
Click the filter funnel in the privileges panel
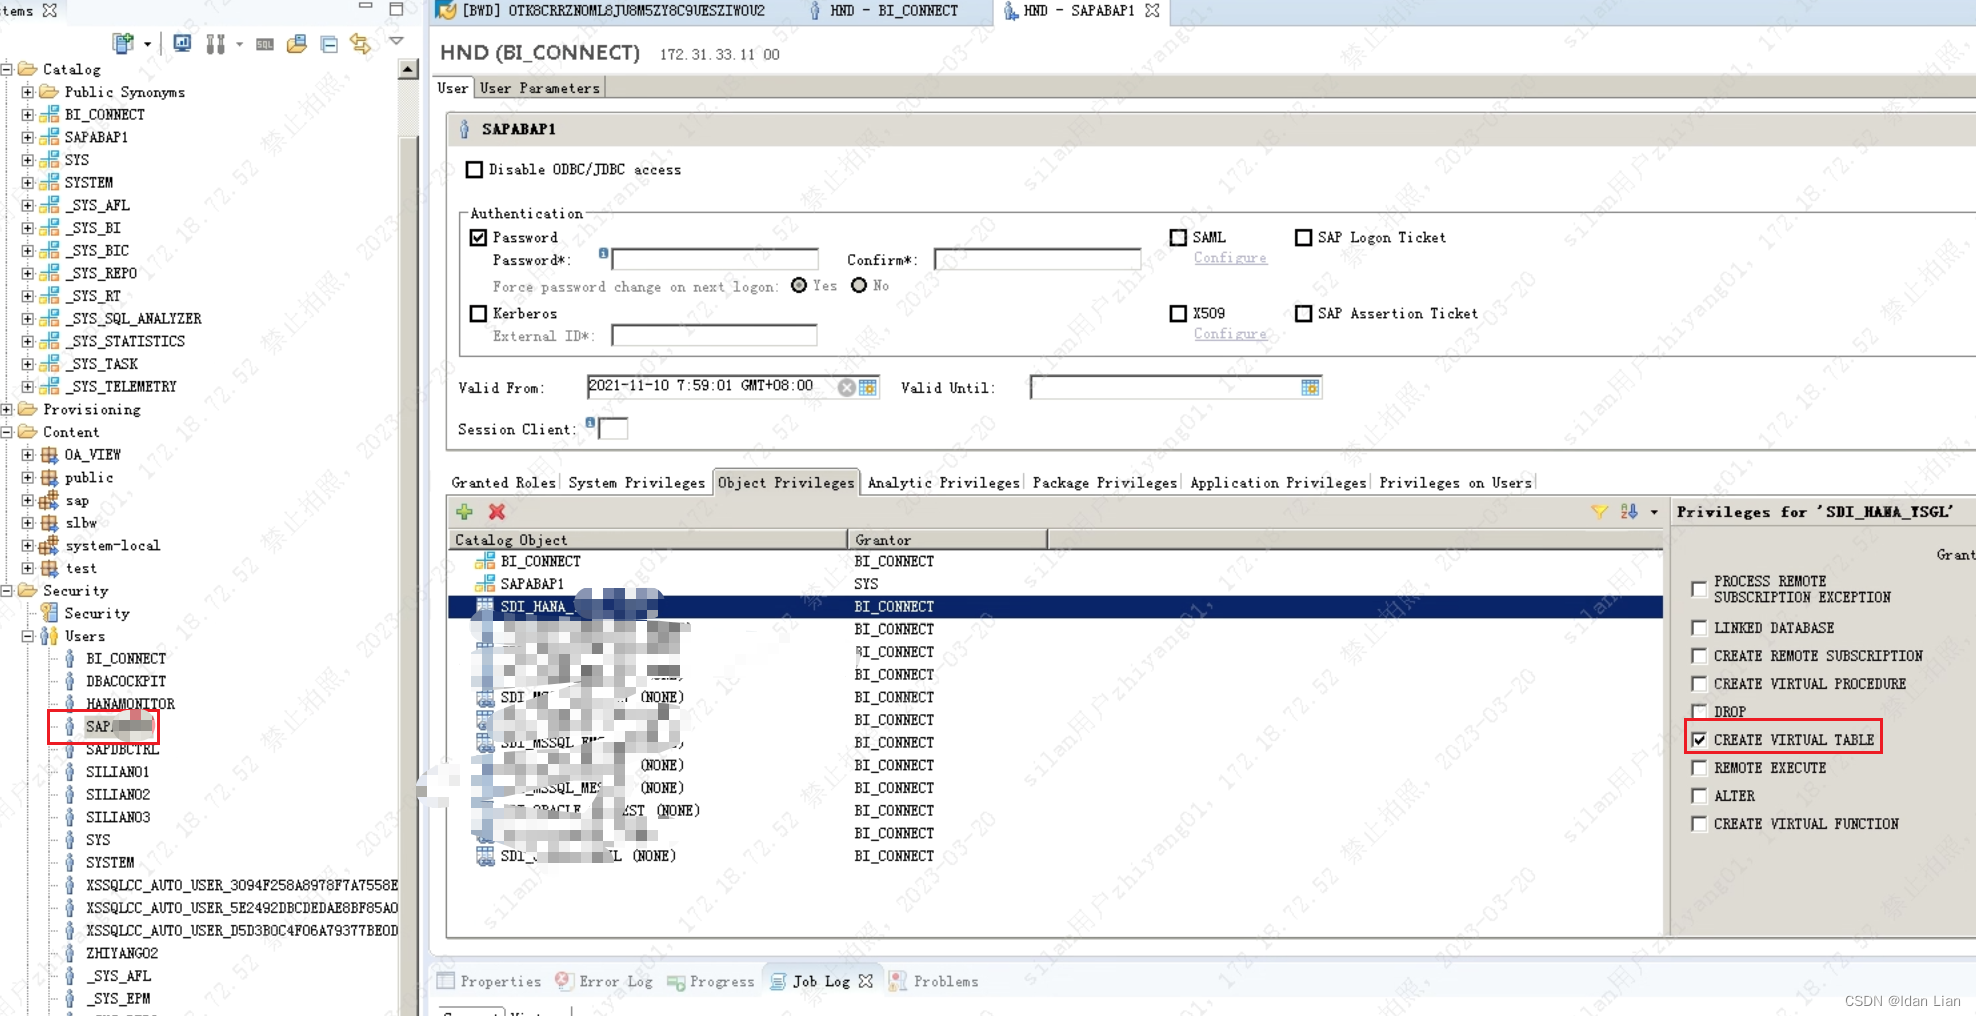pos(1599,511)
